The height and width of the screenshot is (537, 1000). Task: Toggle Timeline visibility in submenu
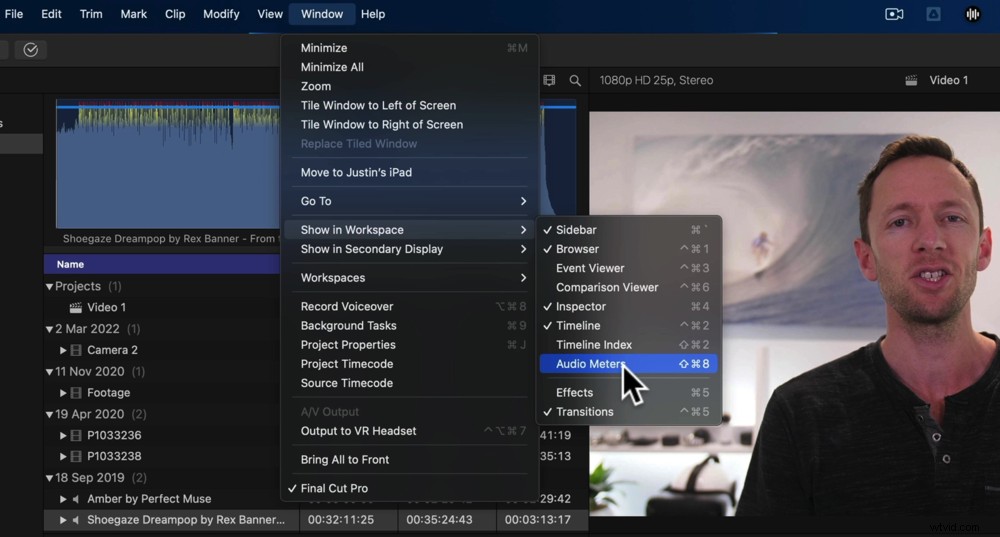click(628, 325)
